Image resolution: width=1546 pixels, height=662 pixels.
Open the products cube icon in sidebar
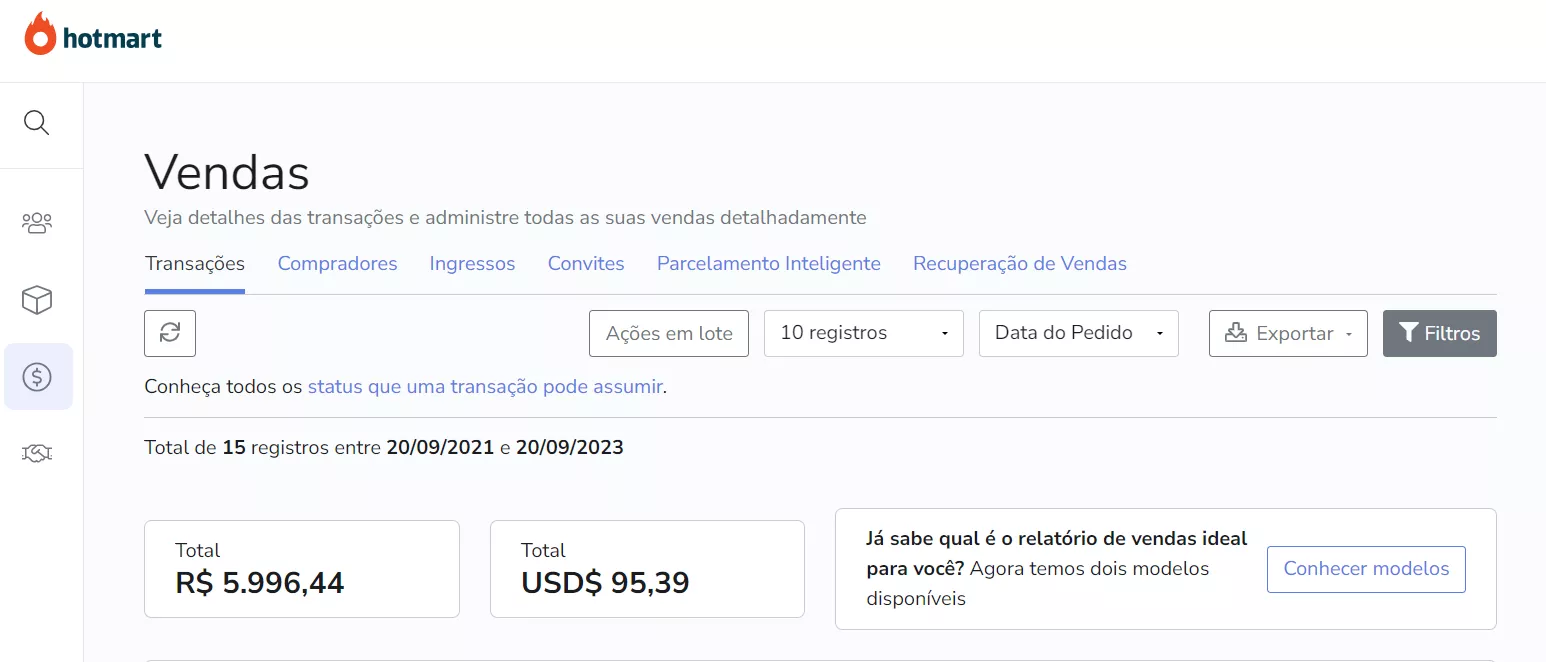[37, 300]
